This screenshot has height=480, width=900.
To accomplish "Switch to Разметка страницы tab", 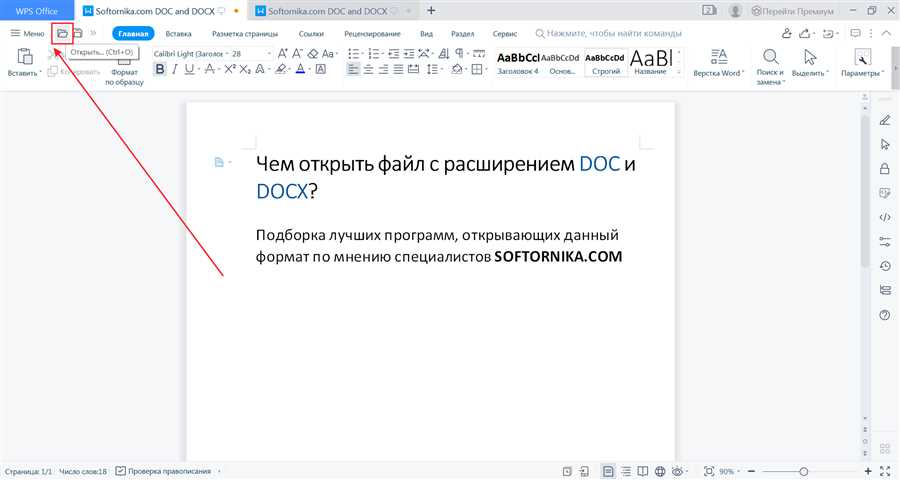I will (x=245, y=34).
